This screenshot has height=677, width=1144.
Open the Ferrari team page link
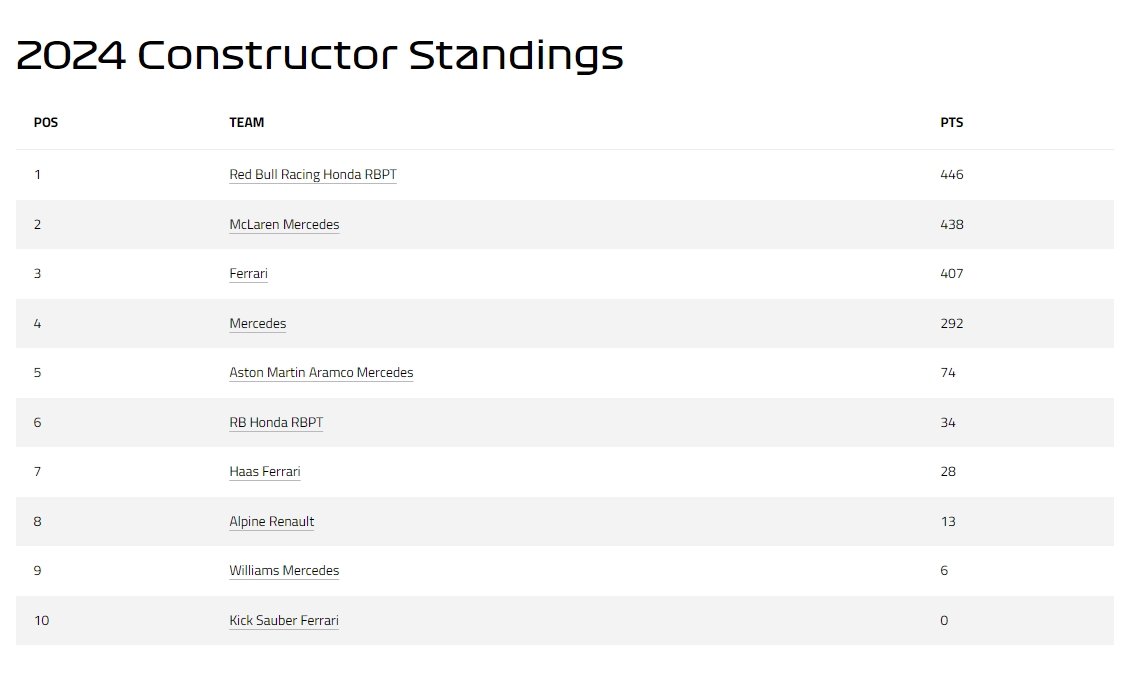(x=248, y=274)
